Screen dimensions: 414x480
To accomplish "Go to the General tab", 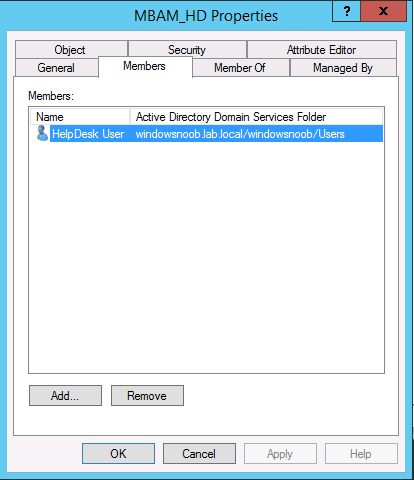I will [x=57, y=68].
